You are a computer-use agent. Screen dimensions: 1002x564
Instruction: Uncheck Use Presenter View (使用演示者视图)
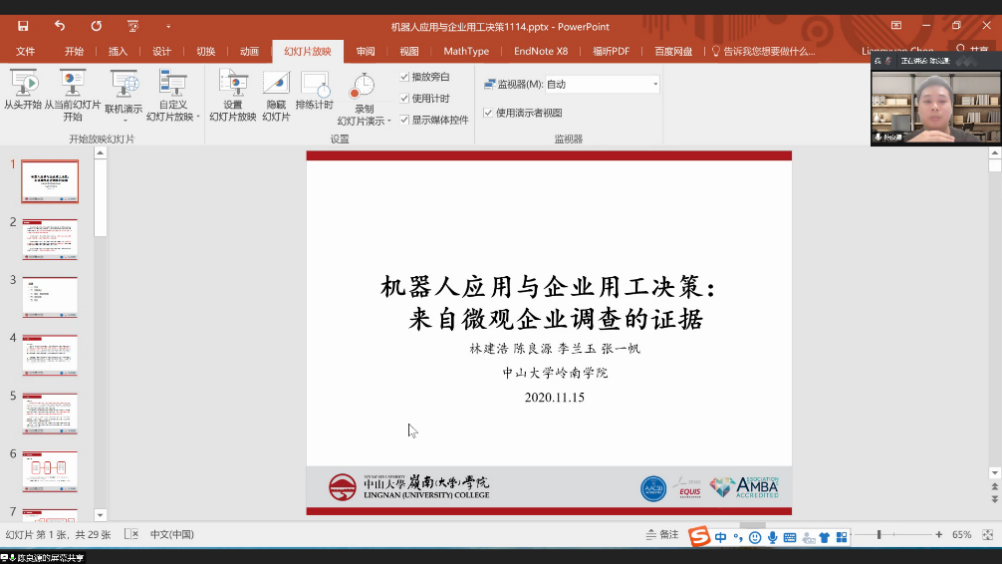[x=488, y=113]
